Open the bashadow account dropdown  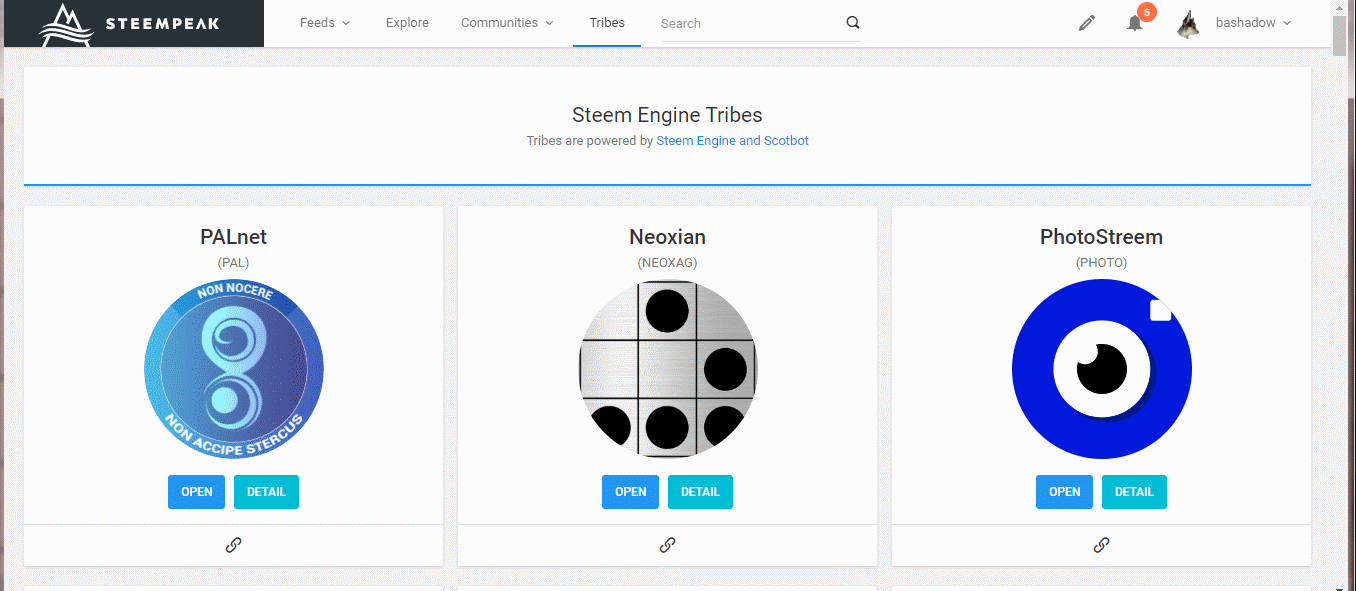point(1253,23)
